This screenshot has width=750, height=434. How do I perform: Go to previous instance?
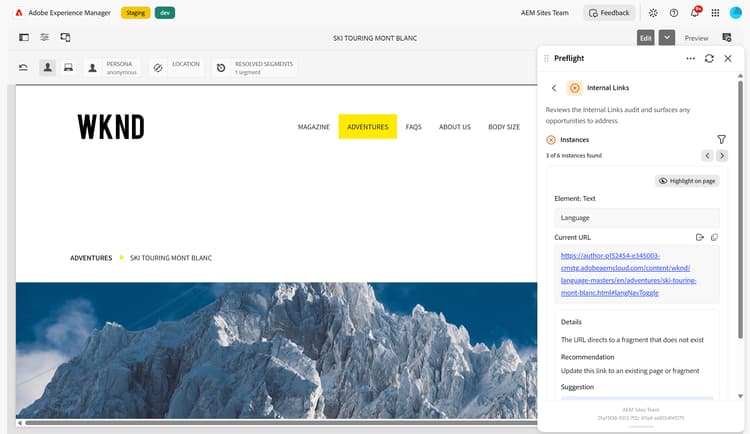(707, 156)
